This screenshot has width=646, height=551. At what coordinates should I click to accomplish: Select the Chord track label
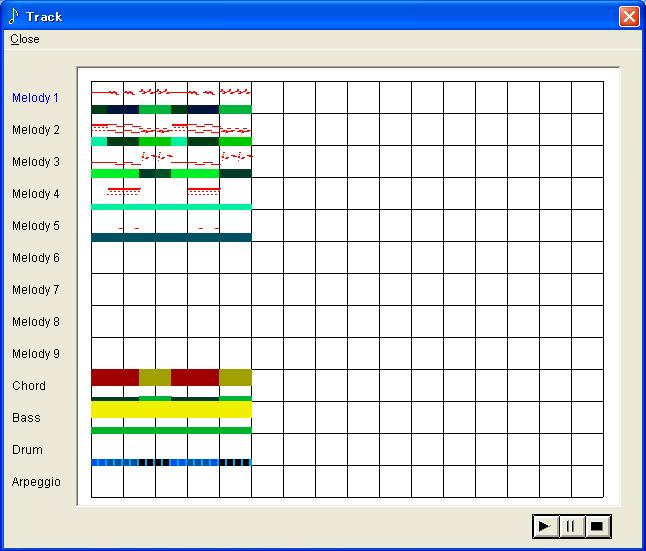(29, 386)
